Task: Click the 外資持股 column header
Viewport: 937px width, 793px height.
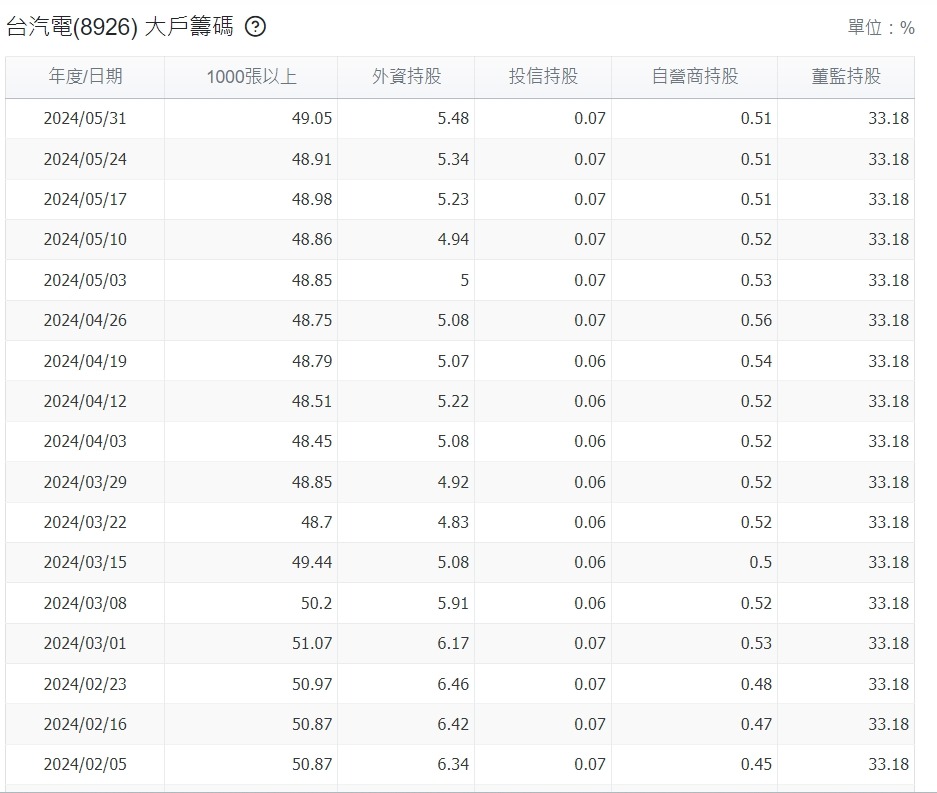Action: click(x=406, y=77)
